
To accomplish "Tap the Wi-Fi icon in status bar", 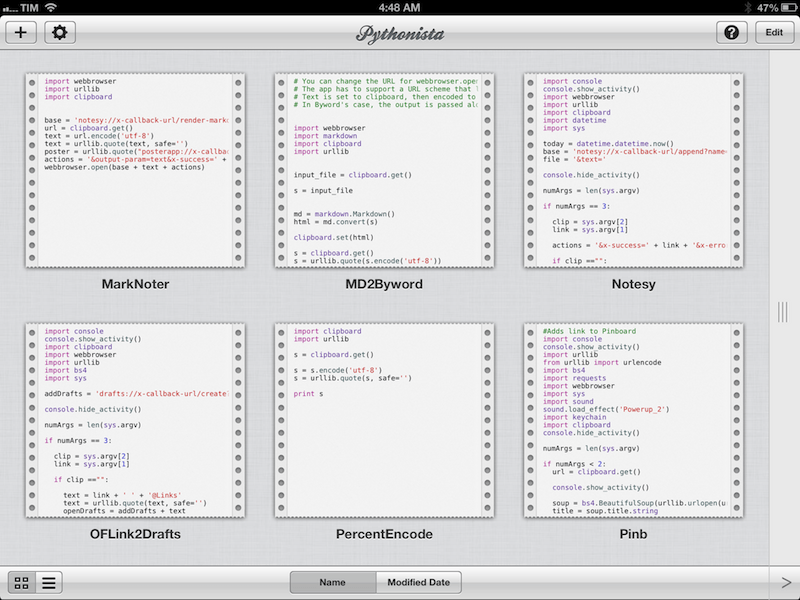I will tap(51, 8).
